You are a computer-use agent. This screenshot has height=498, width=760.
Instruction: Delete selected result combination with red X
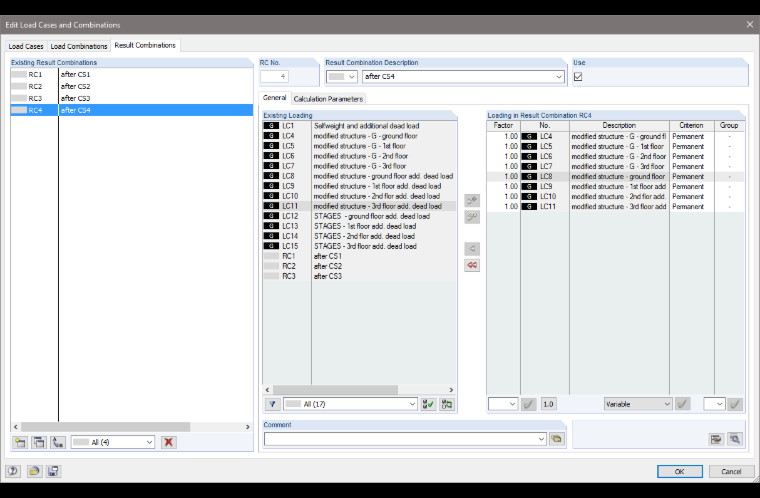click(169, 442)
